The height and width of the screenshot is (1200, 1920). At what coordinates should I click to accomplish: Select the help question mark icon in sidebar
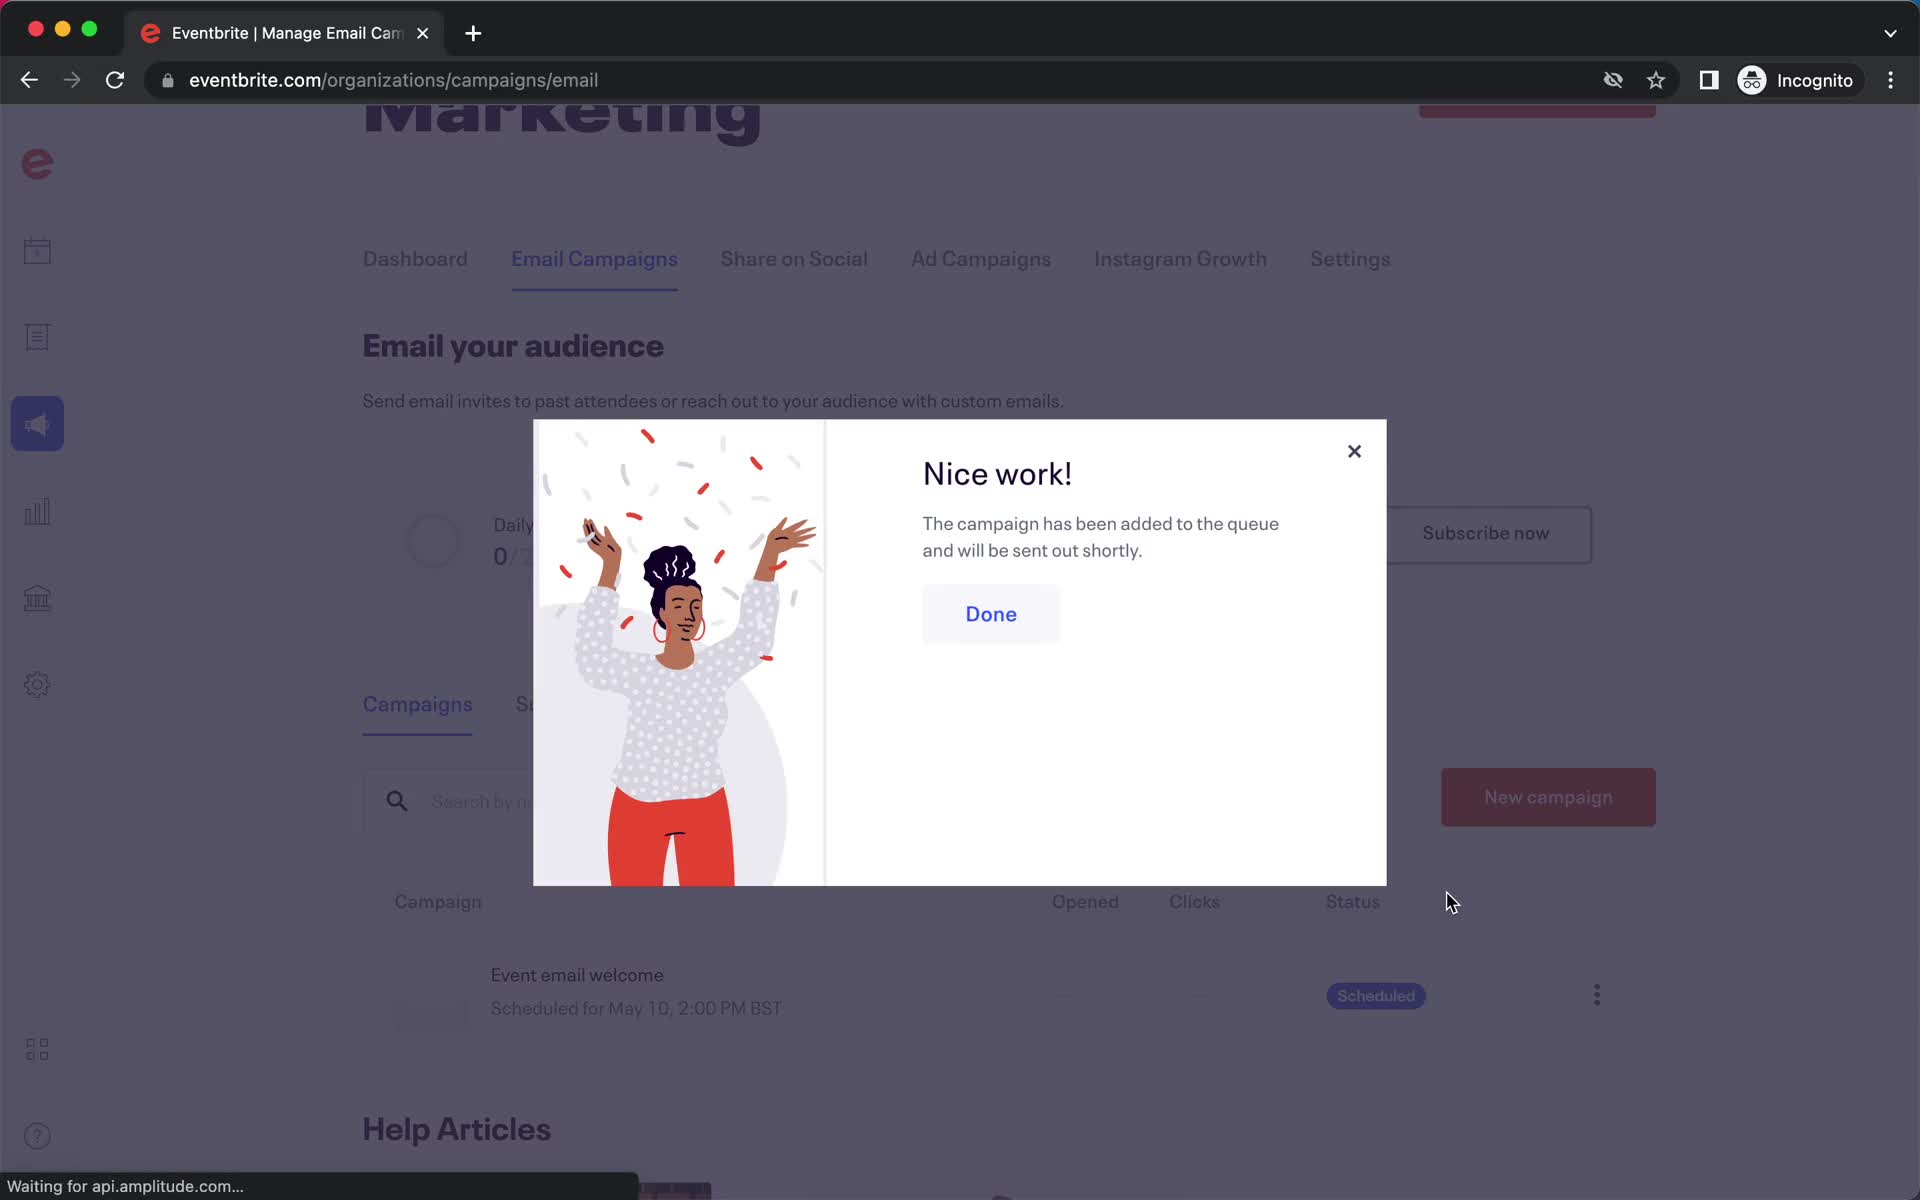(x=37, y=1134)
